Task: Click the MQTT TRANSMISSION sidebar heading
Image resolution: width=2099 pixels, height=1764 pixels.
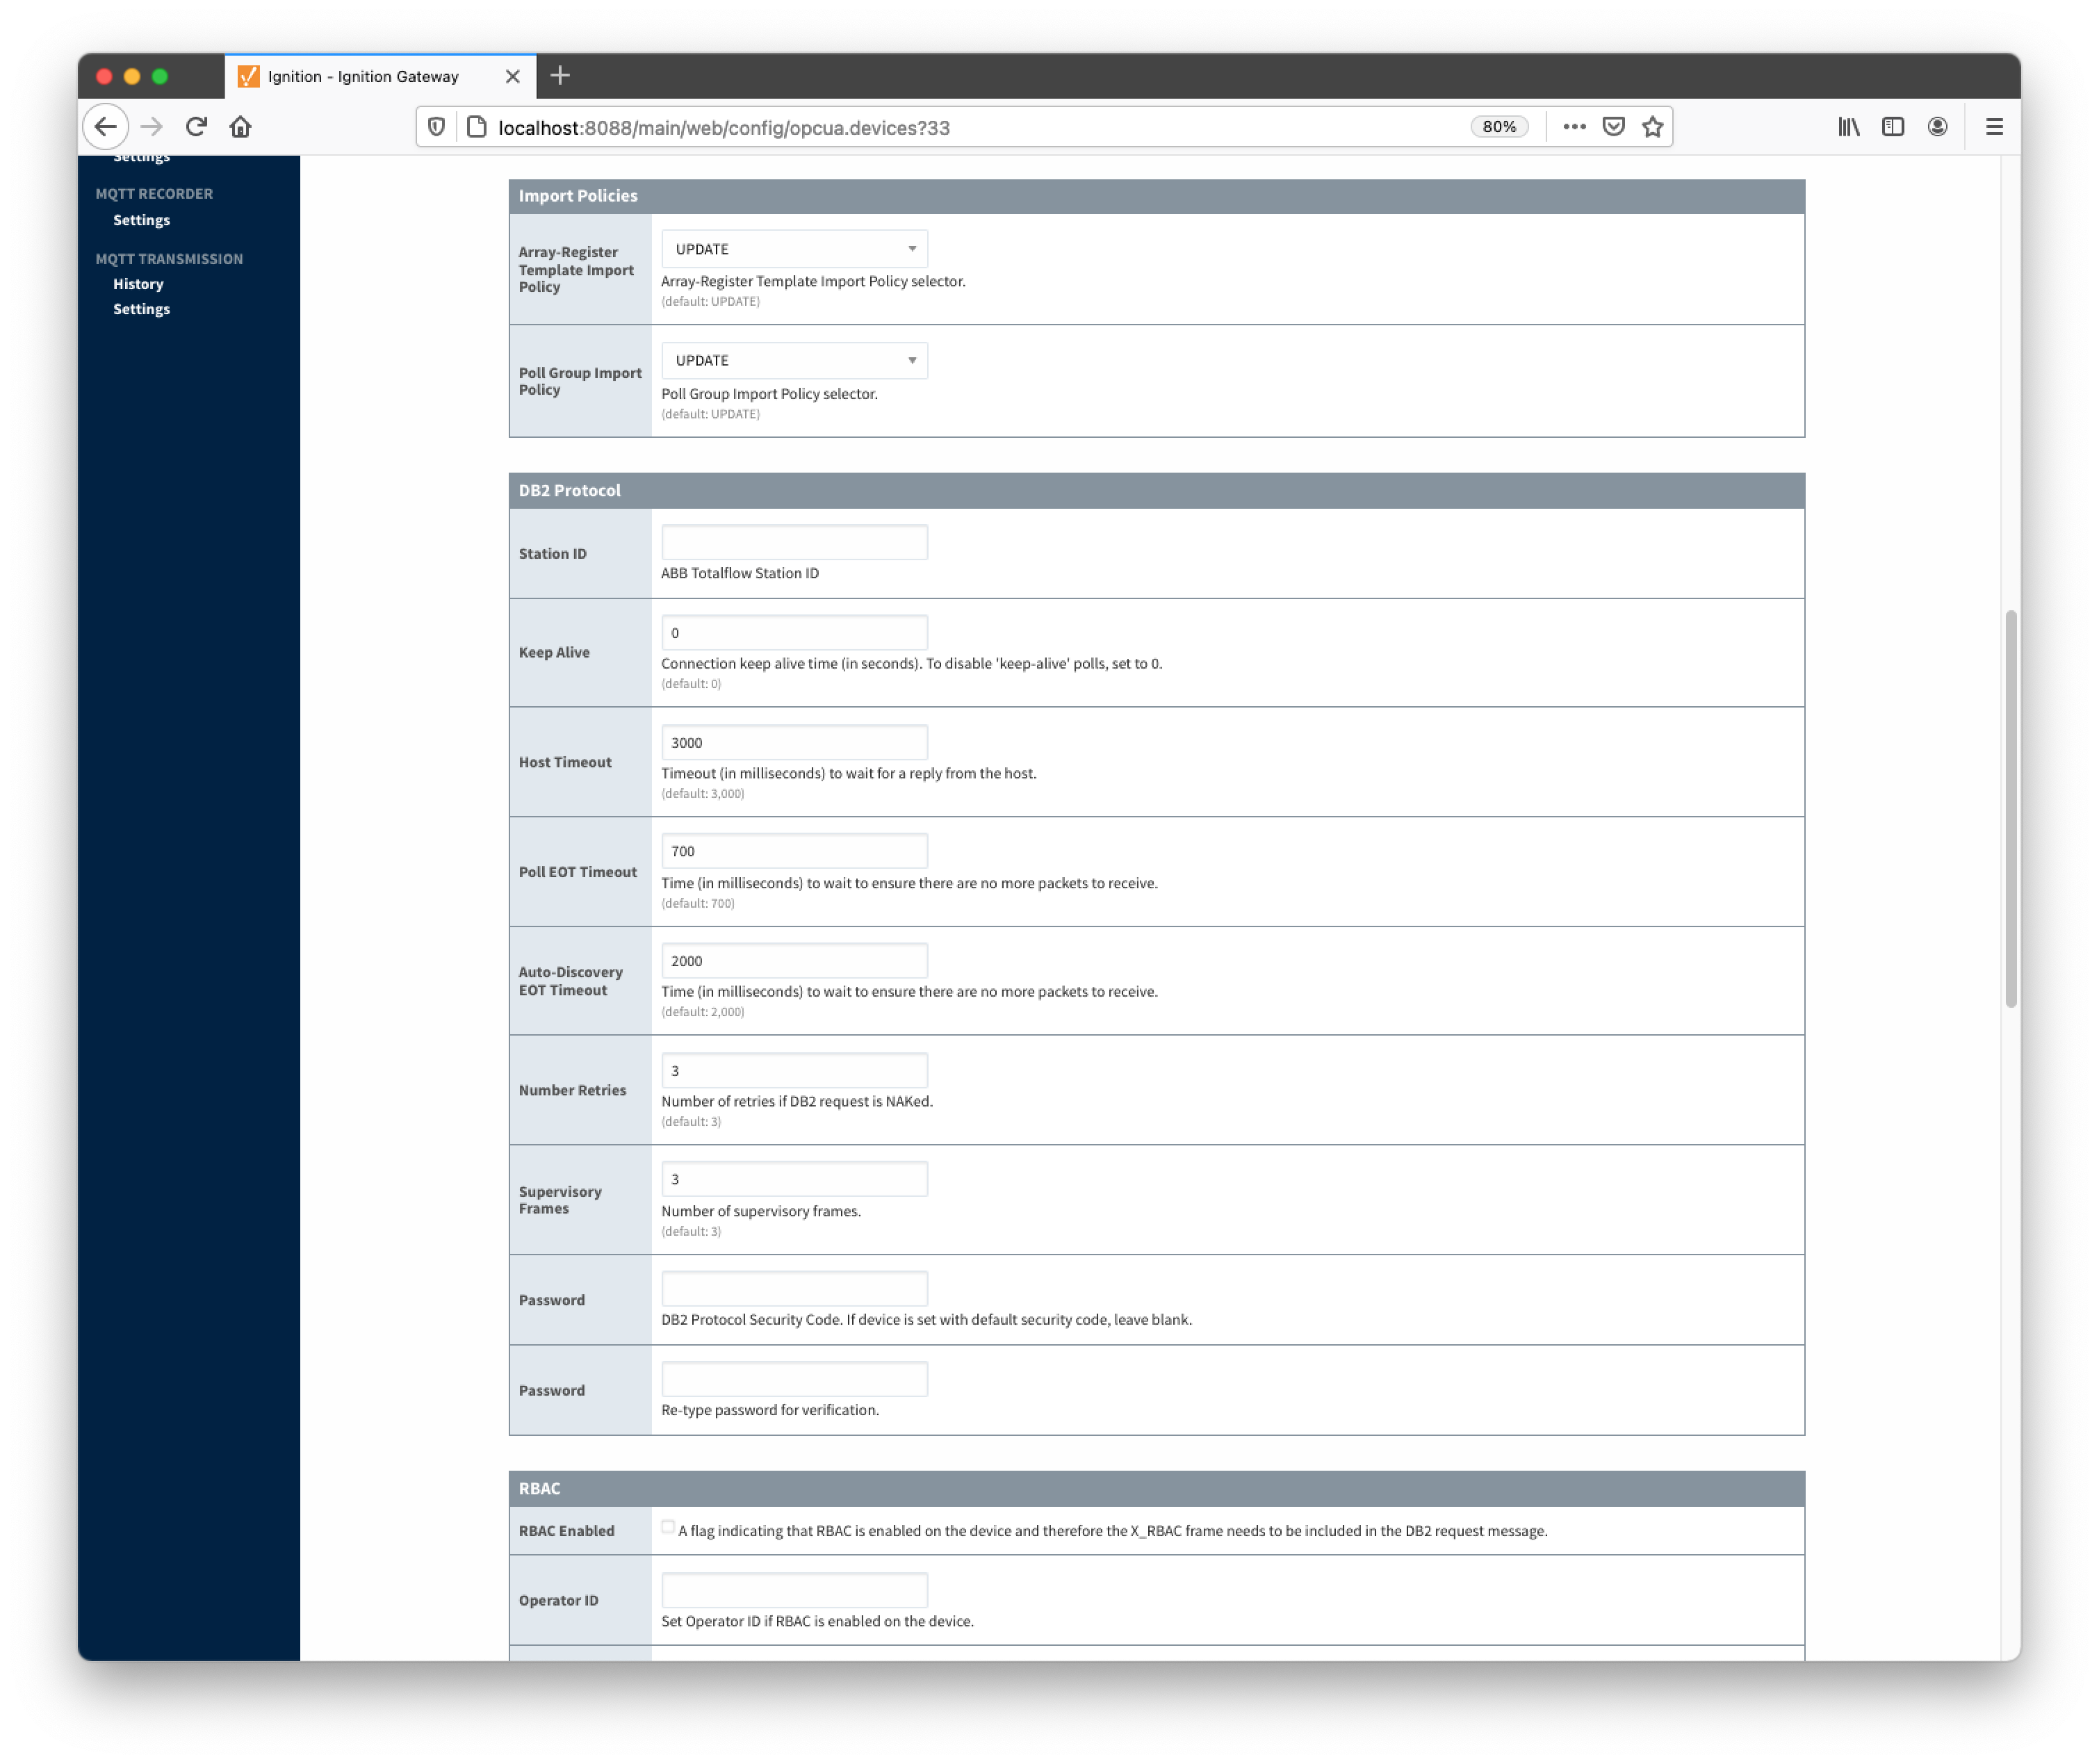Action: coord(169,259)
